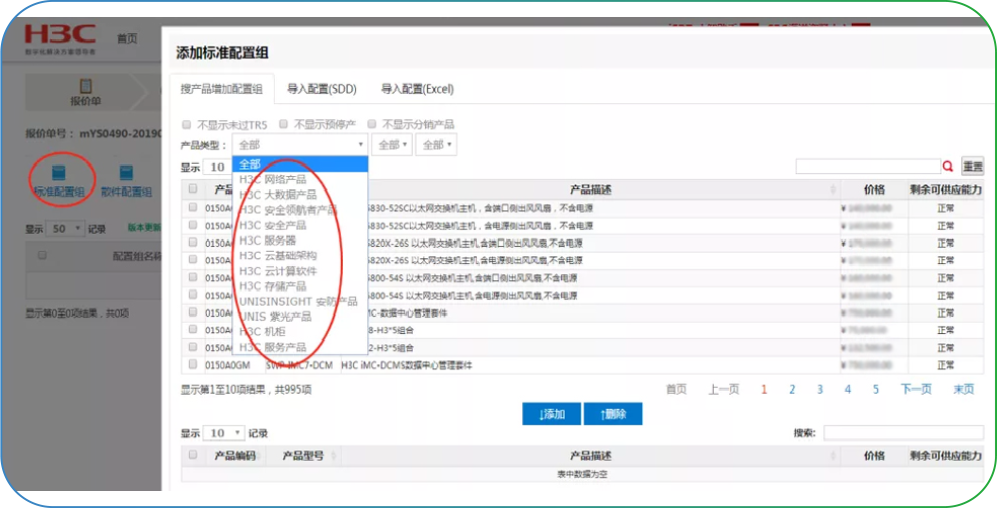Screen dimensions: 997x508
Task: Check the 不显示分销产品 checkbox
Action: (x=372, y=124)
